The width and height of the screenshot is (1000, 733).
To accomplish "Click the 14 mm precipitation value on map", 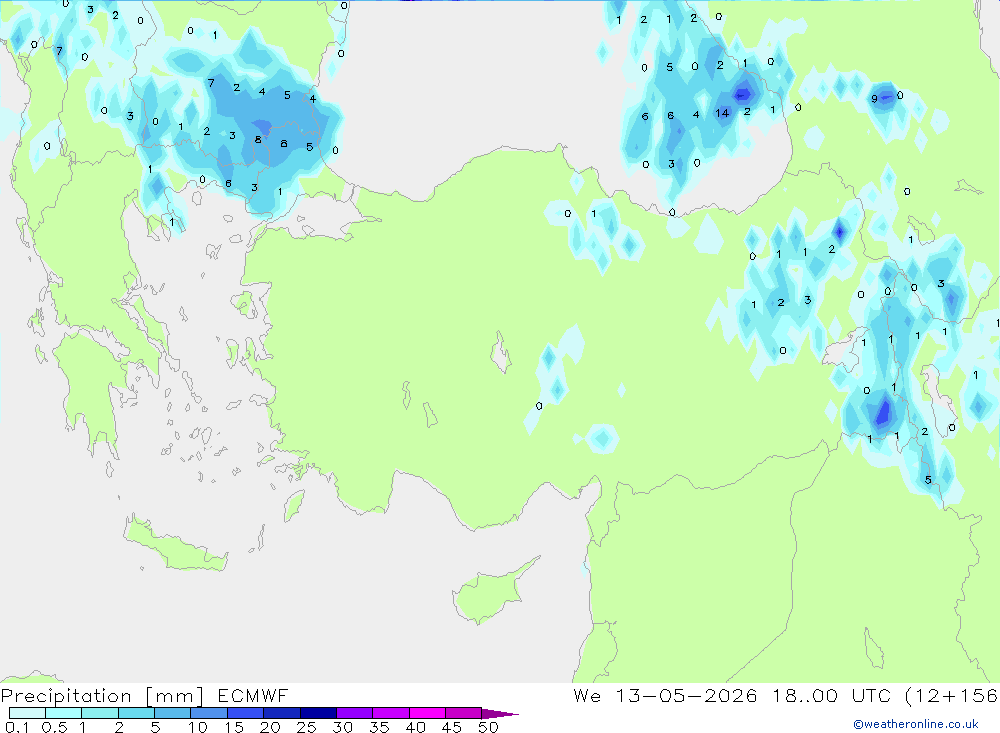I will coord(722,113).
